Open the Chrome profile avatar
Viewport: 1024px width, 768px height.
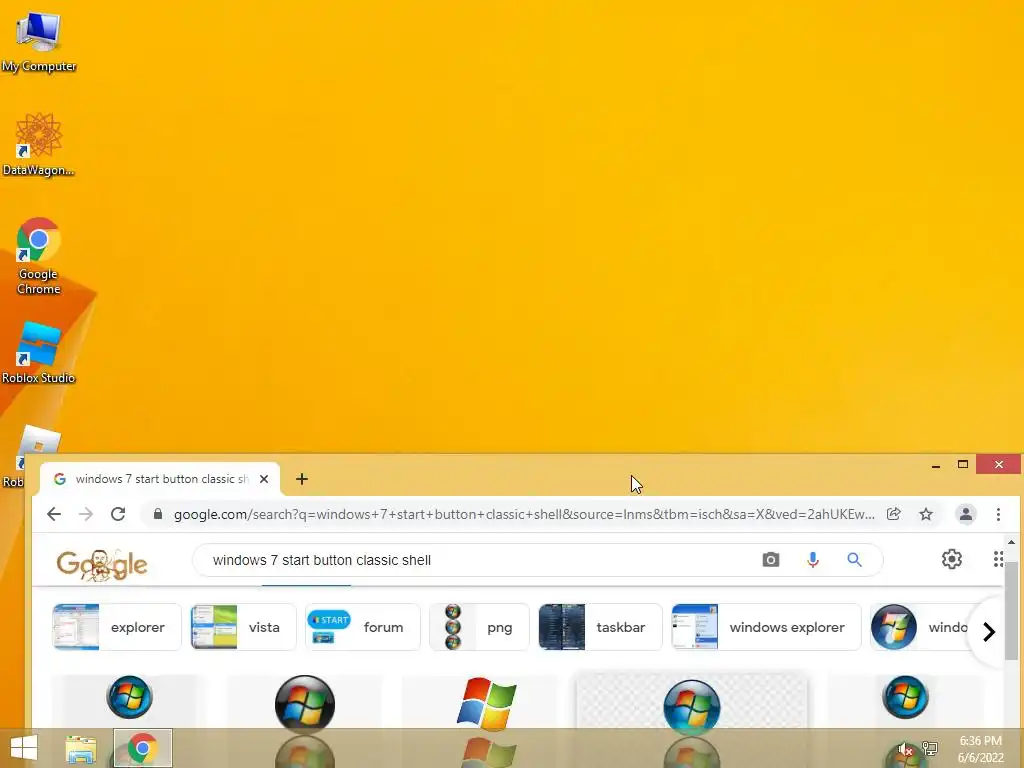[x=965, y=514]
